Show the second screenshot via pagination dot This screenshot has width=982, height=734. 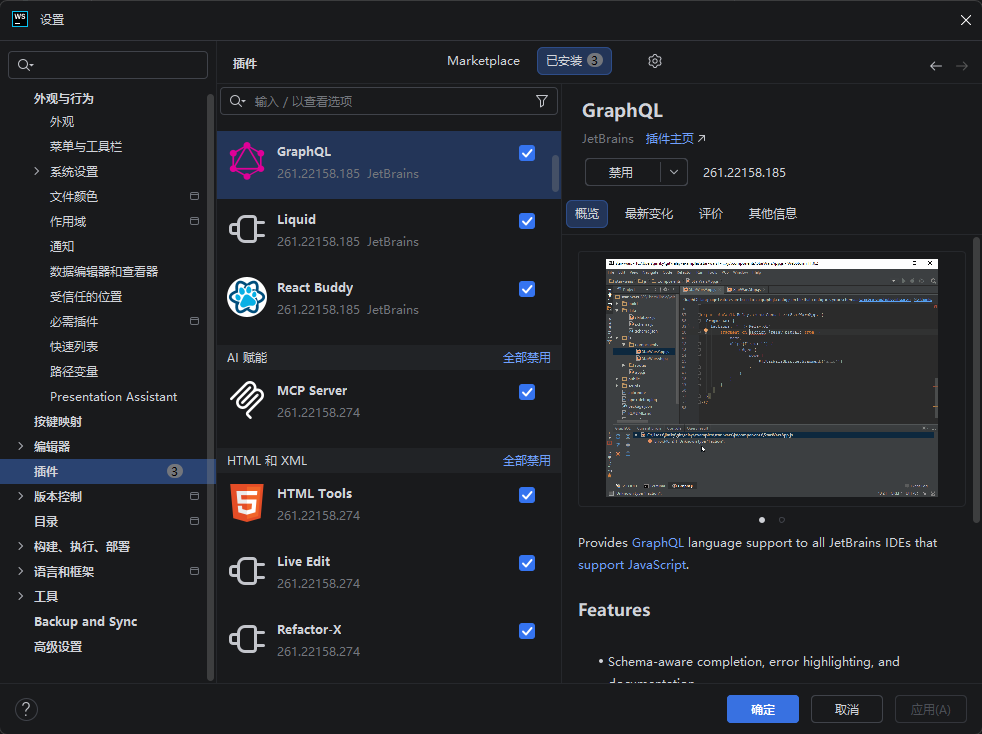(782, 520)
